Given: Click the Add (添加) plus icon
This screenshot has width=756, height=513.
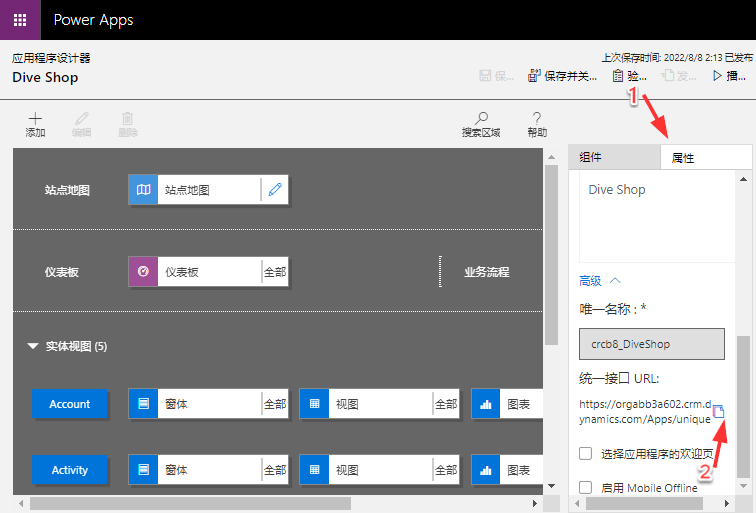Looking at the screenshot, I should click(35, 119).
